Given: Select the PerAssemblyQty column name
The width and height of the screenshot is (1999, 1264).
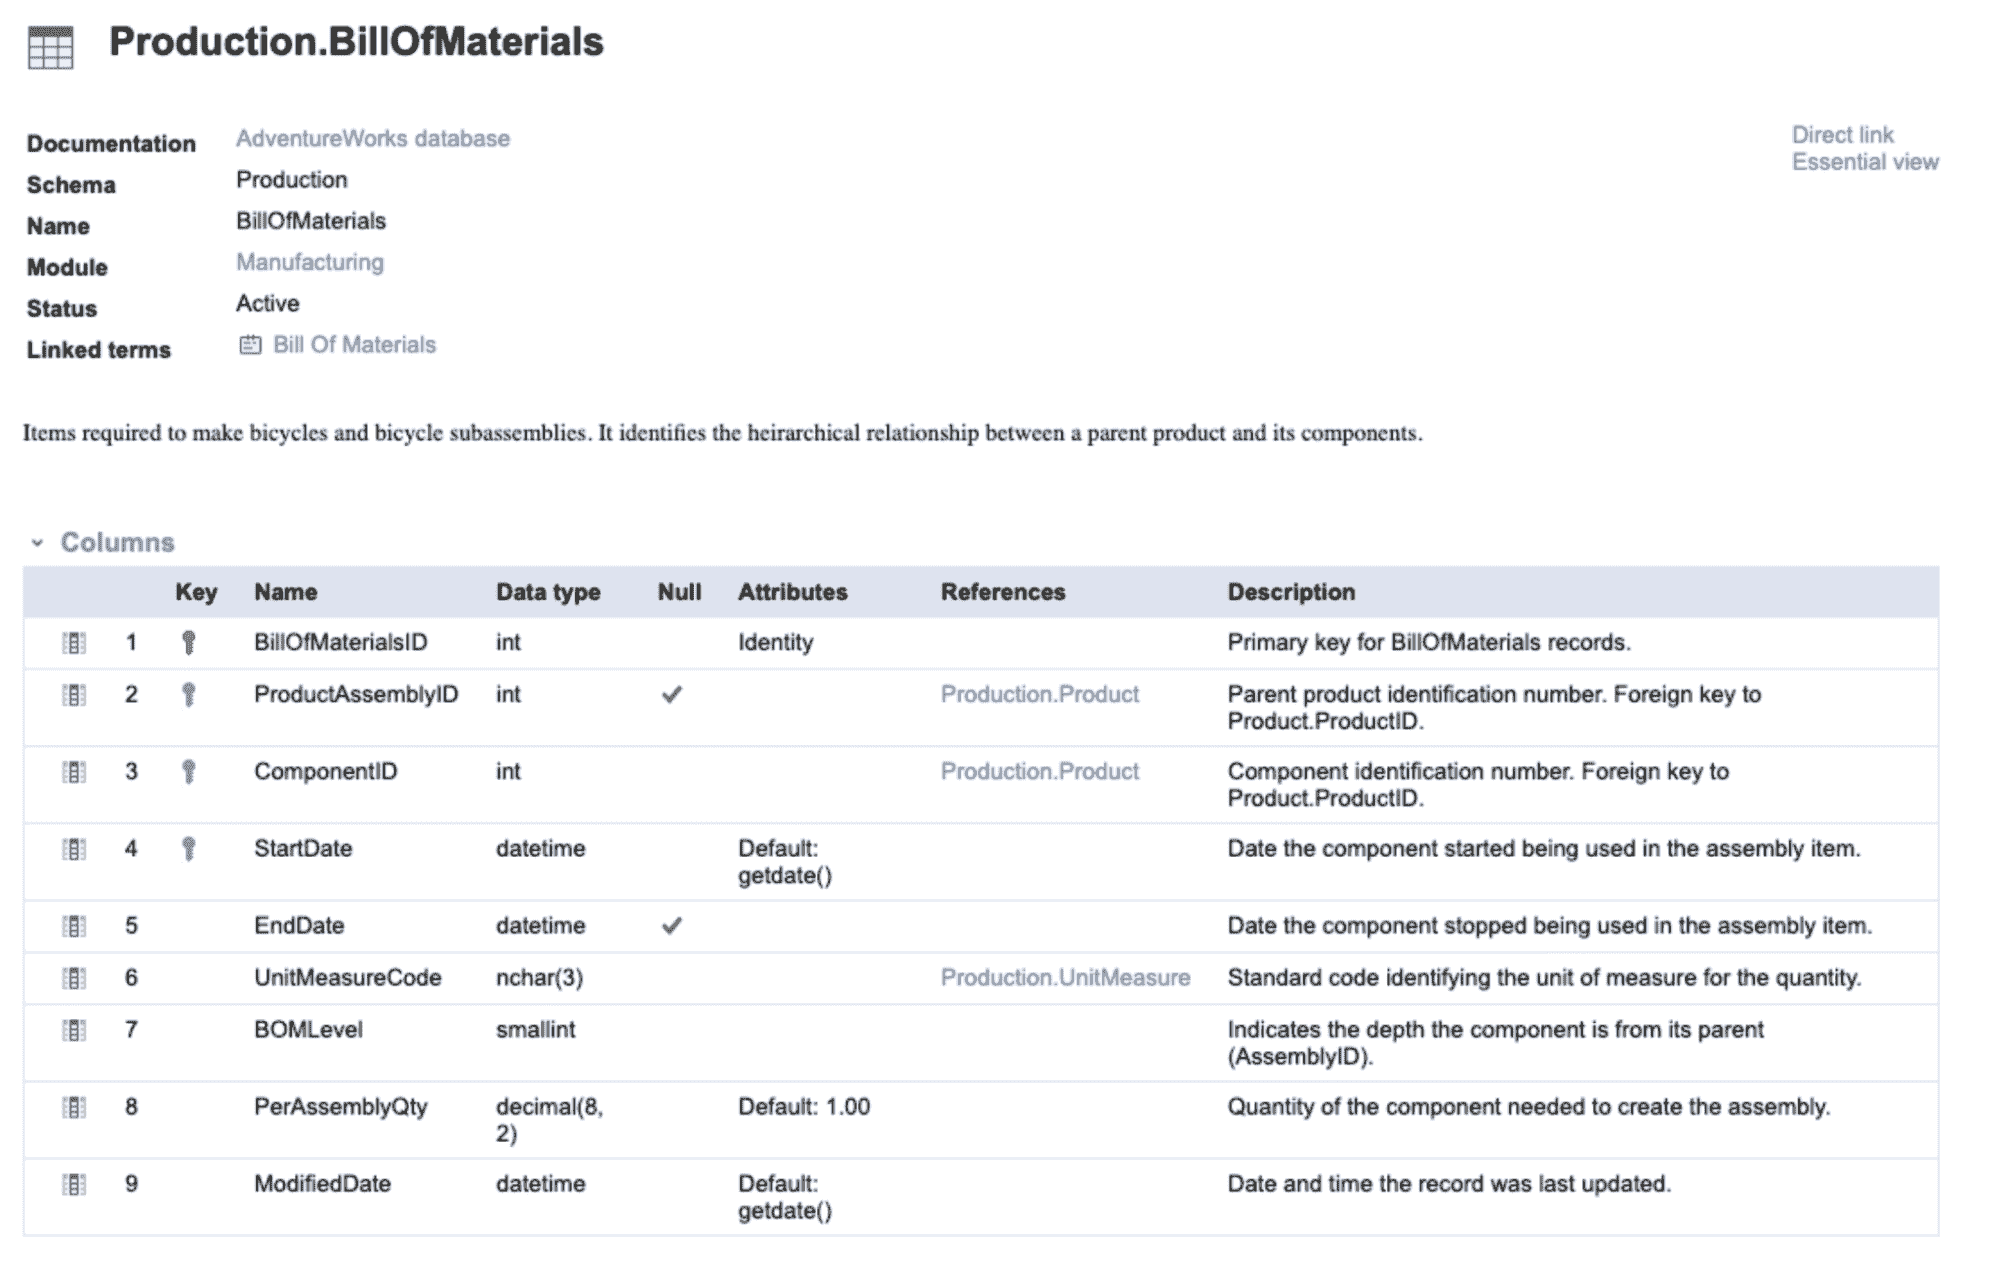Looking at the screenshot, I should (340, 1106).
